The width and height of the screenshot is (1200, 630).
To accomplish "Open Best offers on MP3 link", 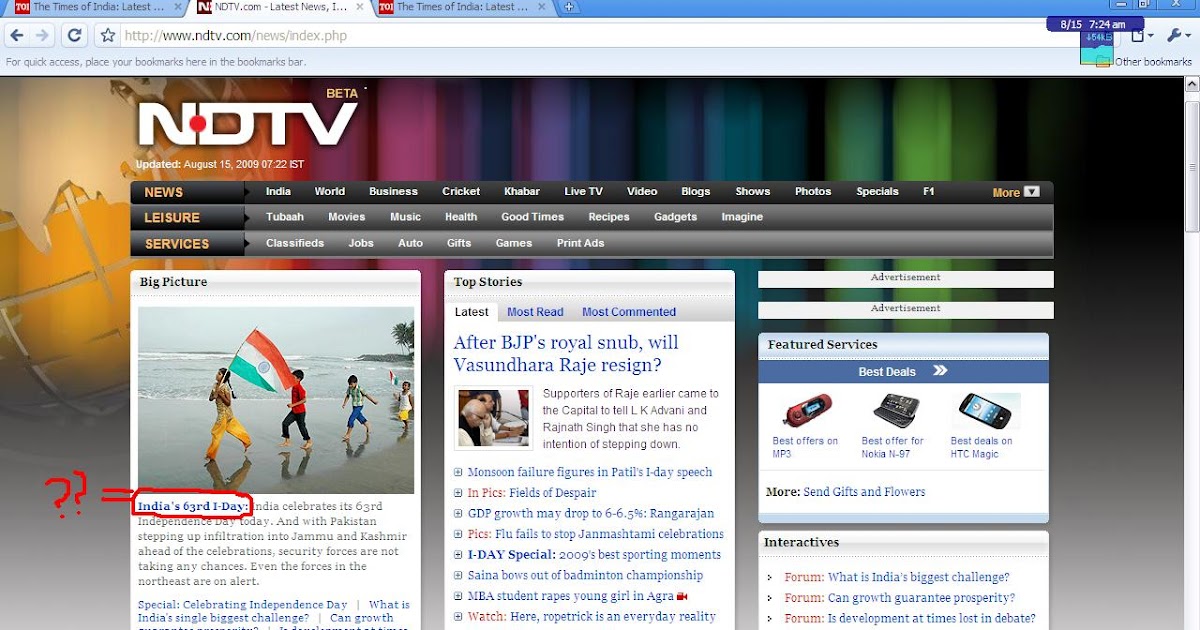I will click(x=805, y=447).
